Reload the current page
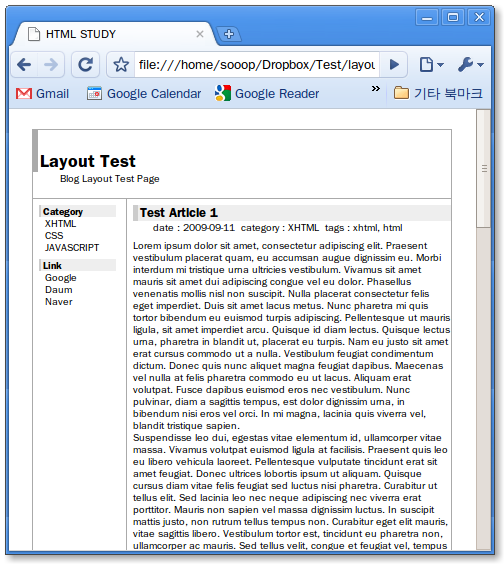This screenshot has width=504, height=564. [x=86, y=65]
